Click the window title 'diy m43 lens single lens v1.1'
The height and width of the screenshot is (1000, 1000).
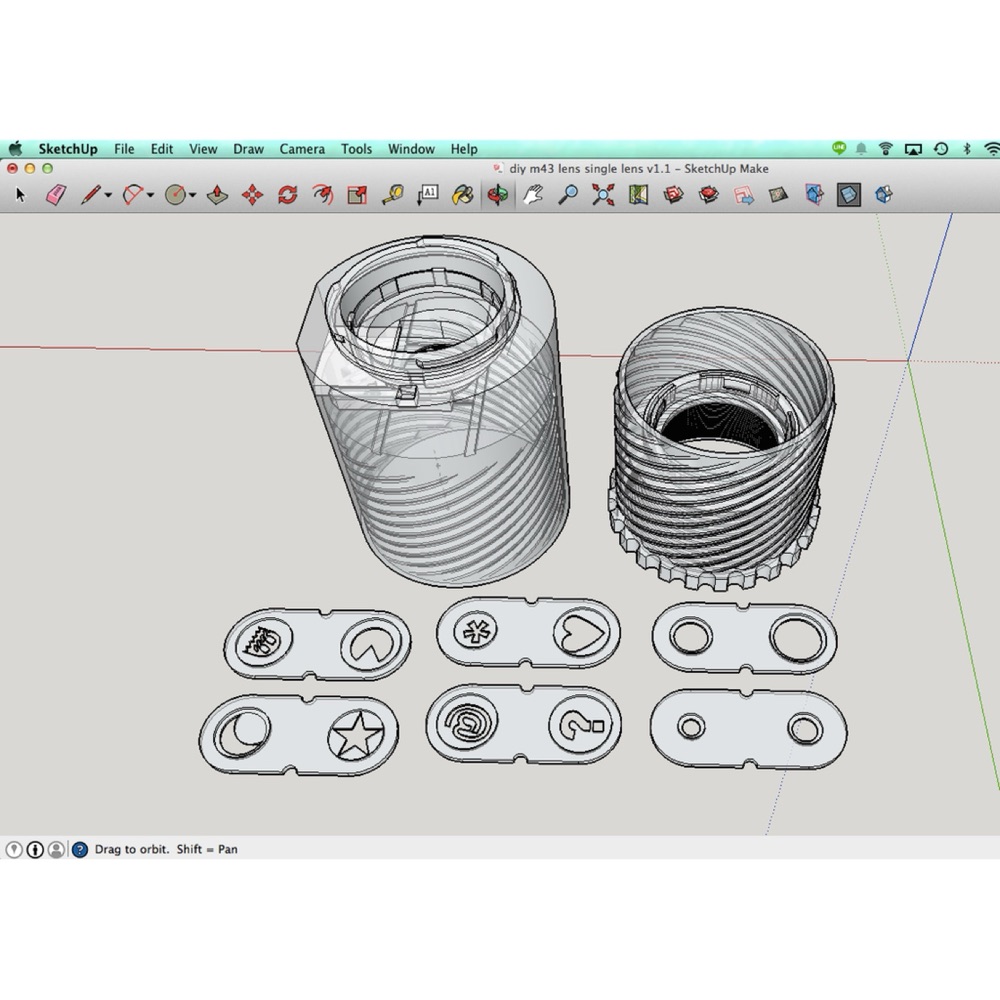click(590, 168)
